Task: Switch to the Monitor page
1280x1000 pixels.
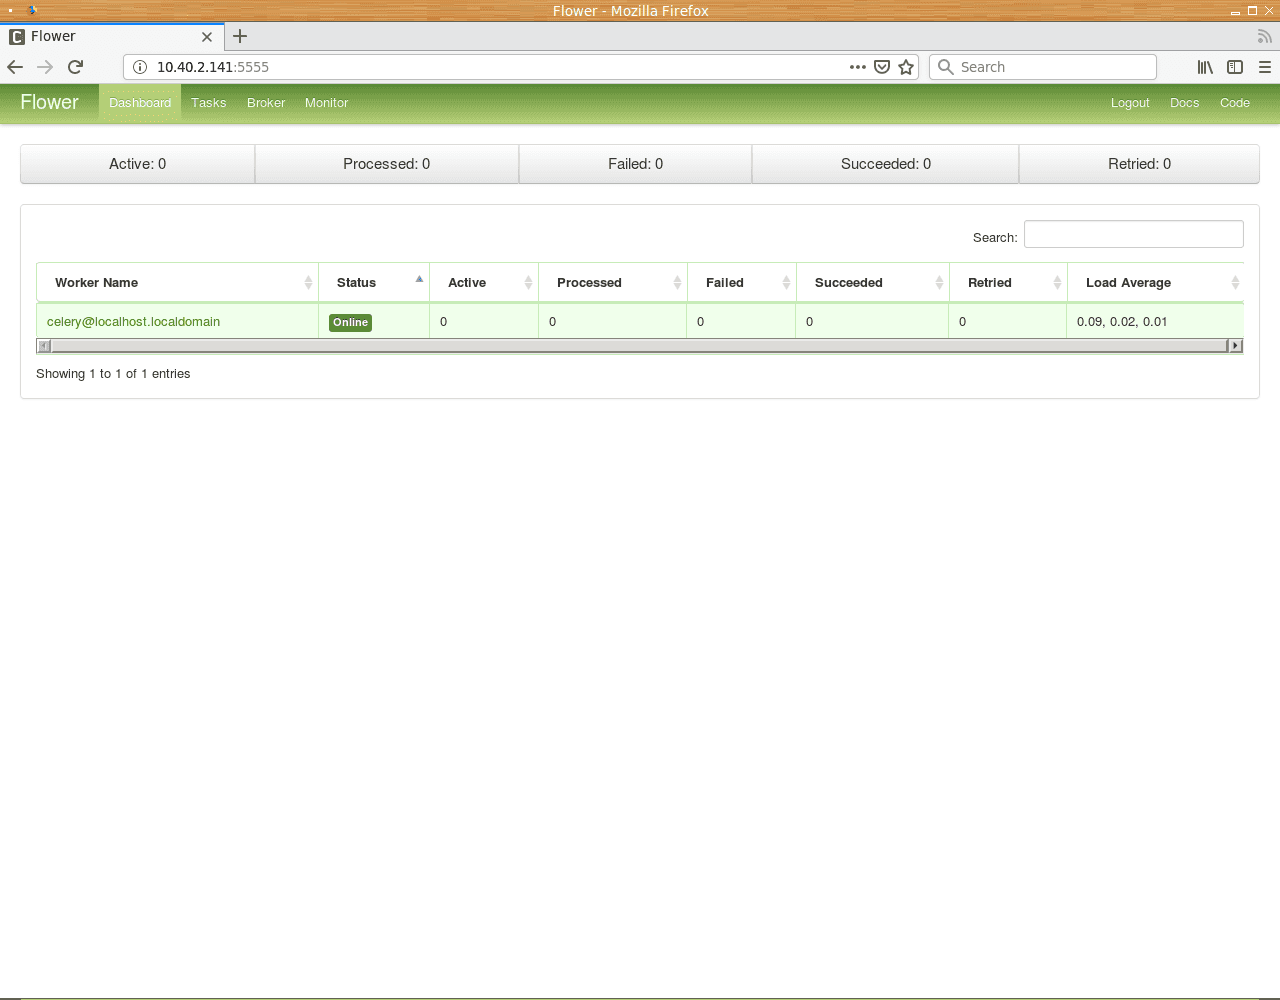Action: tap(327, 103)
